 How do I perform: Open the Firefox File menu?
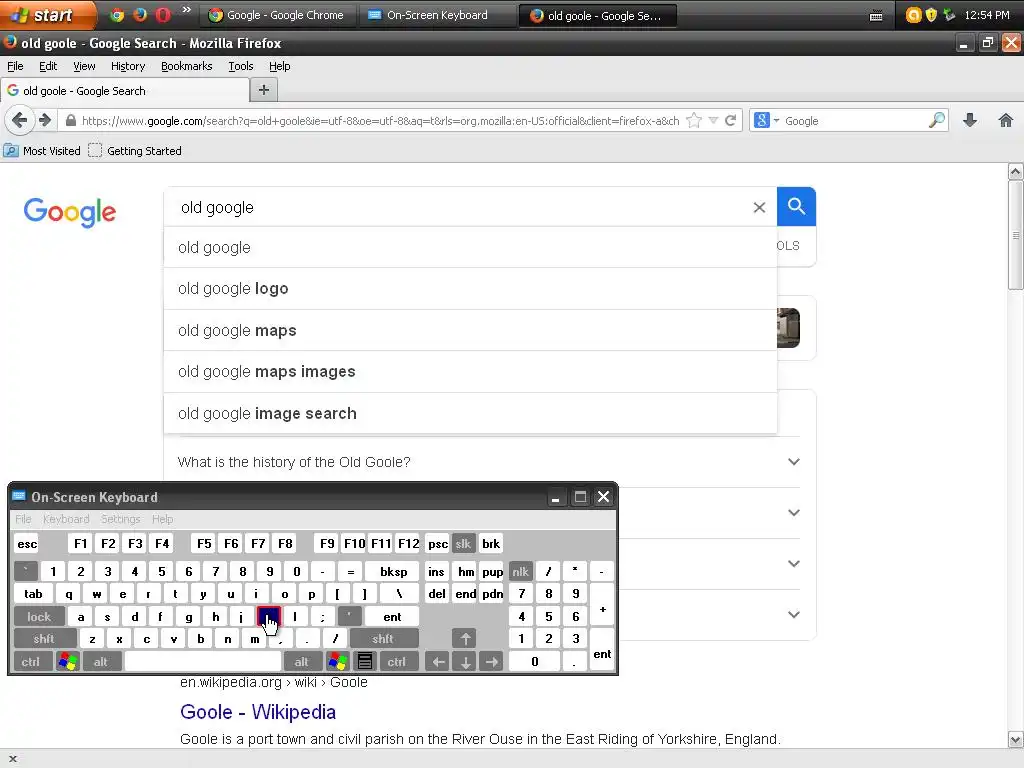pos(15,66)
